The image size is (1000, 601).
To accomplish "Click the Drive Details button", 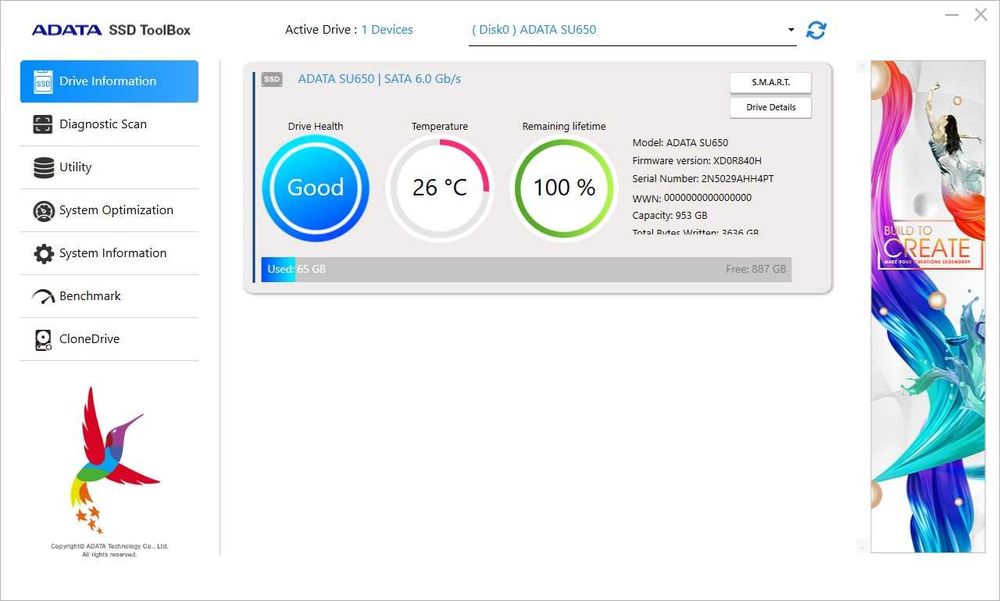I will pyautogui.click(x=770, y=107).
